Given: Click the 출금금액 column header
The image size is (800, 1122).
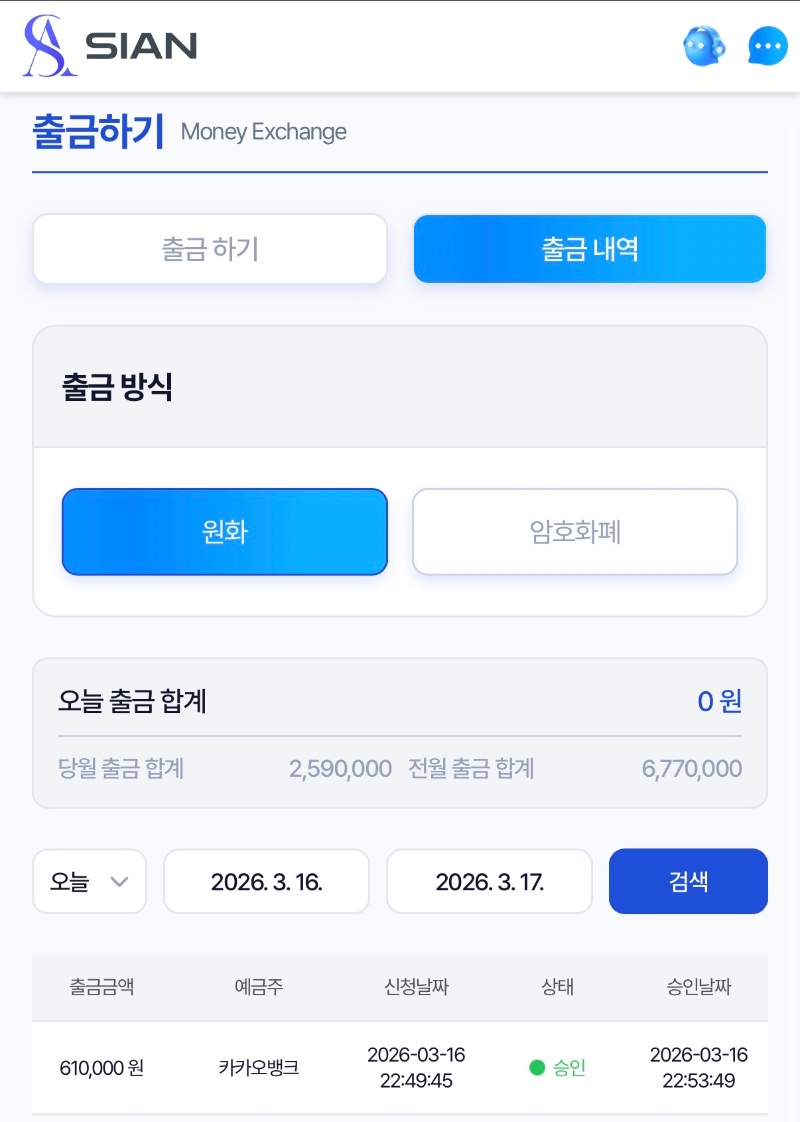Looking at the screenshot, I should [102, 987].
